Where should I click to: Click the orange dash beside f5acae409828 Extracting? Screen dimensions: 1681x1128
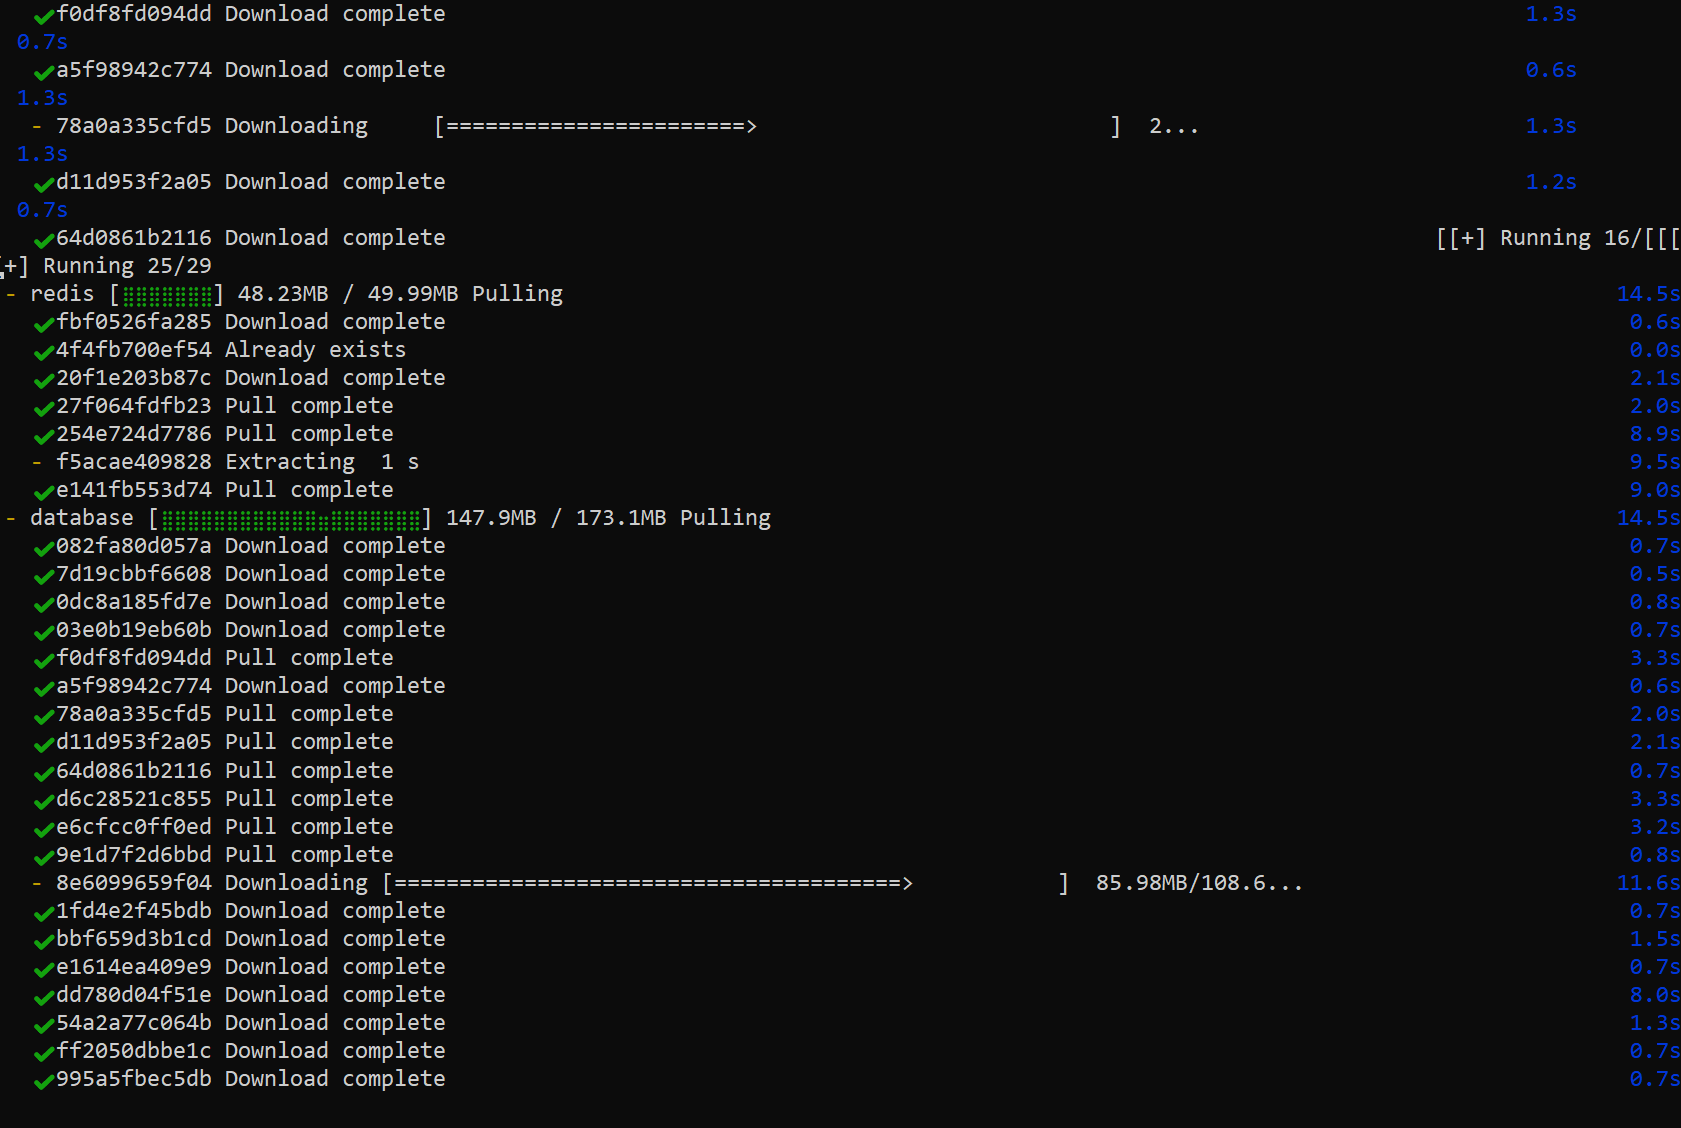pyautogui.click(x=37, y=462)
